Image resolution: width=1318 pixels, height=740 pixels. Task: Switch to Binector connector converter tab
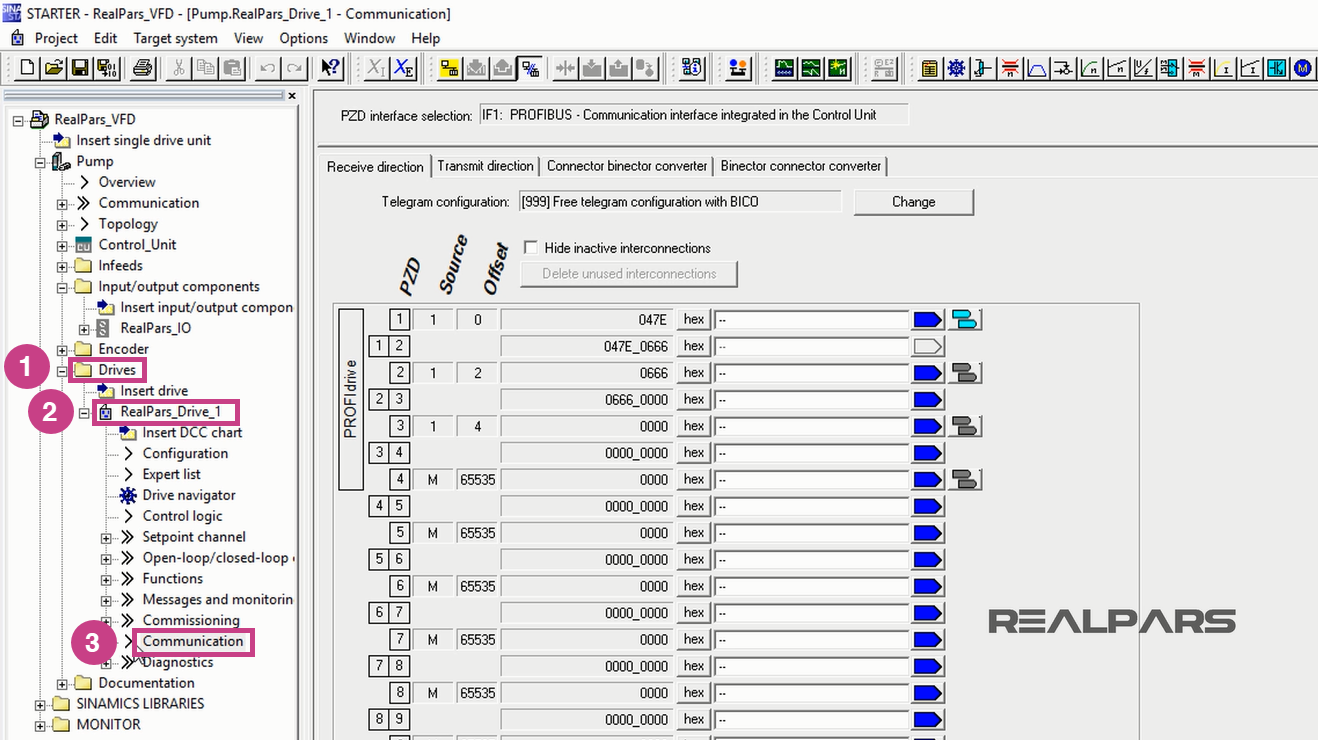click(x=801, y=166)
